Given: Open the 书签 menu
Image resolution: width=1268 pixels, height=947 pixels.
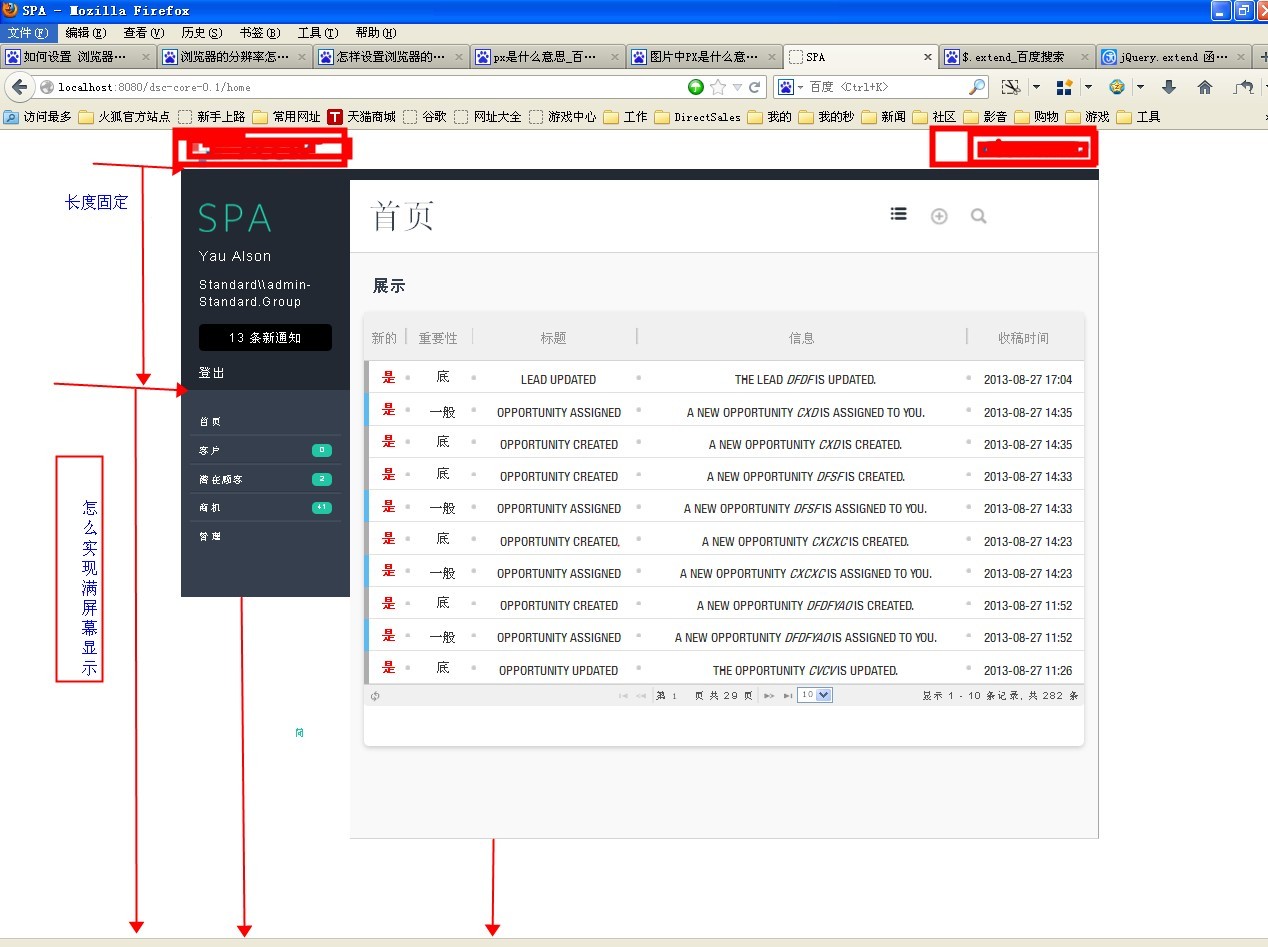Looking at the screenshot, I should click(x=259, y=33).
